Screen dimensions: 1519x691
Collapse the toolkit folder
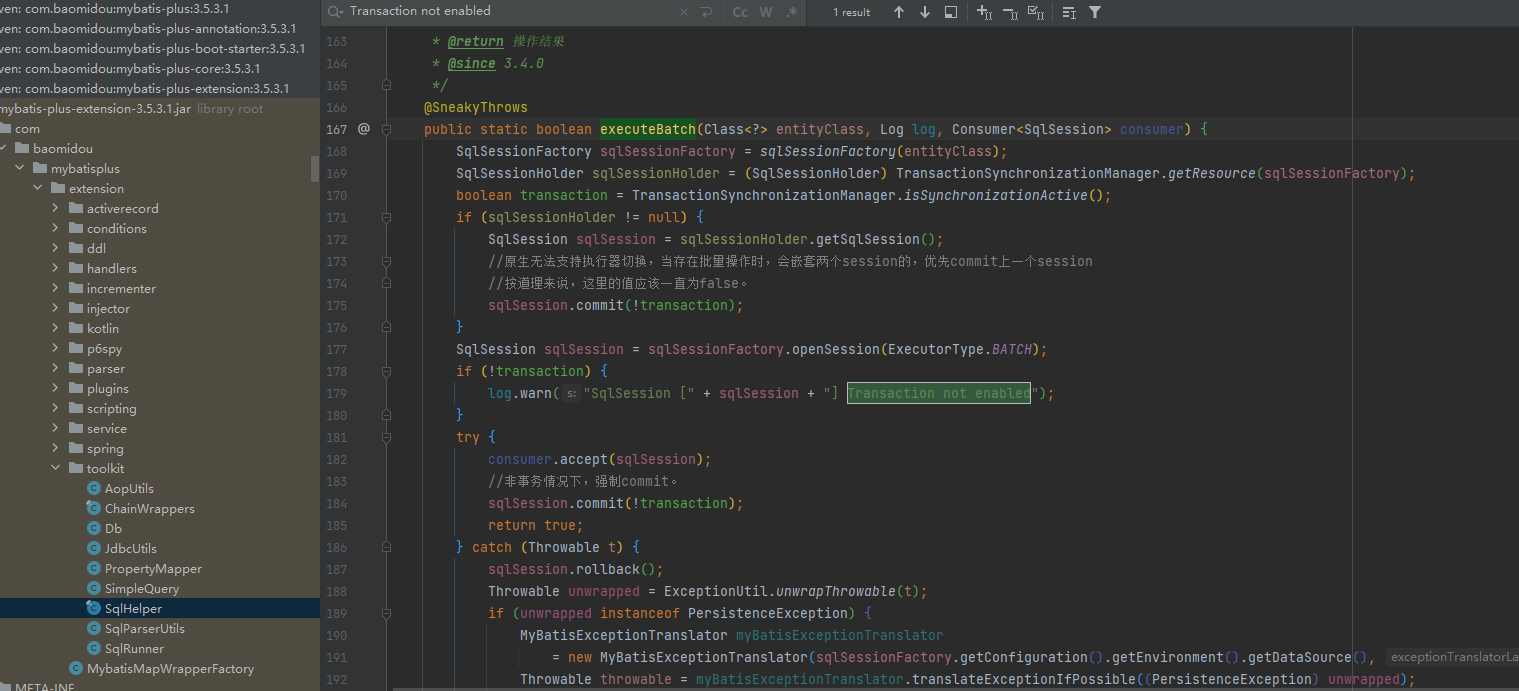coord(56,468)
